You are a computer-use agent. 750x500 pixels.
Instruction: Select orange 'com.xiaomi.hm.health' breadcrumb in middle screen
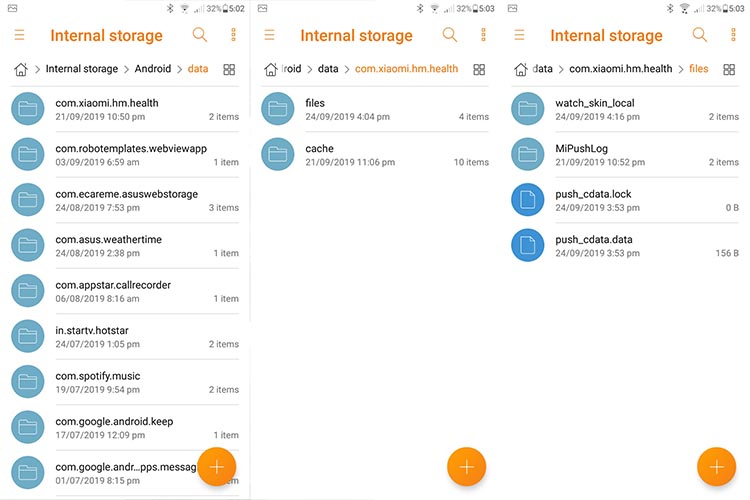407,69
